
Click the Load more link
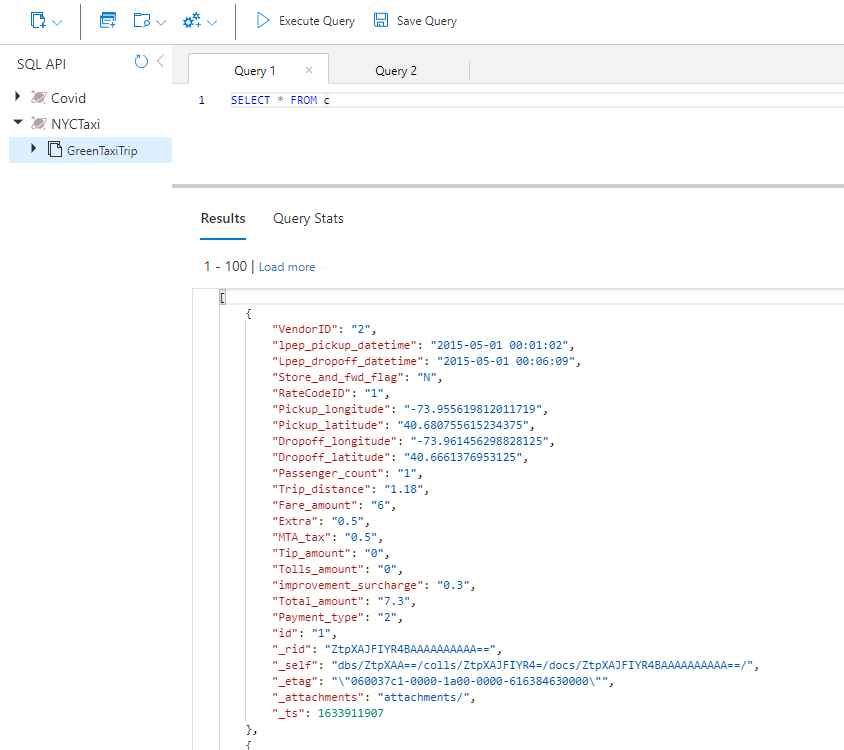[287, 267]
